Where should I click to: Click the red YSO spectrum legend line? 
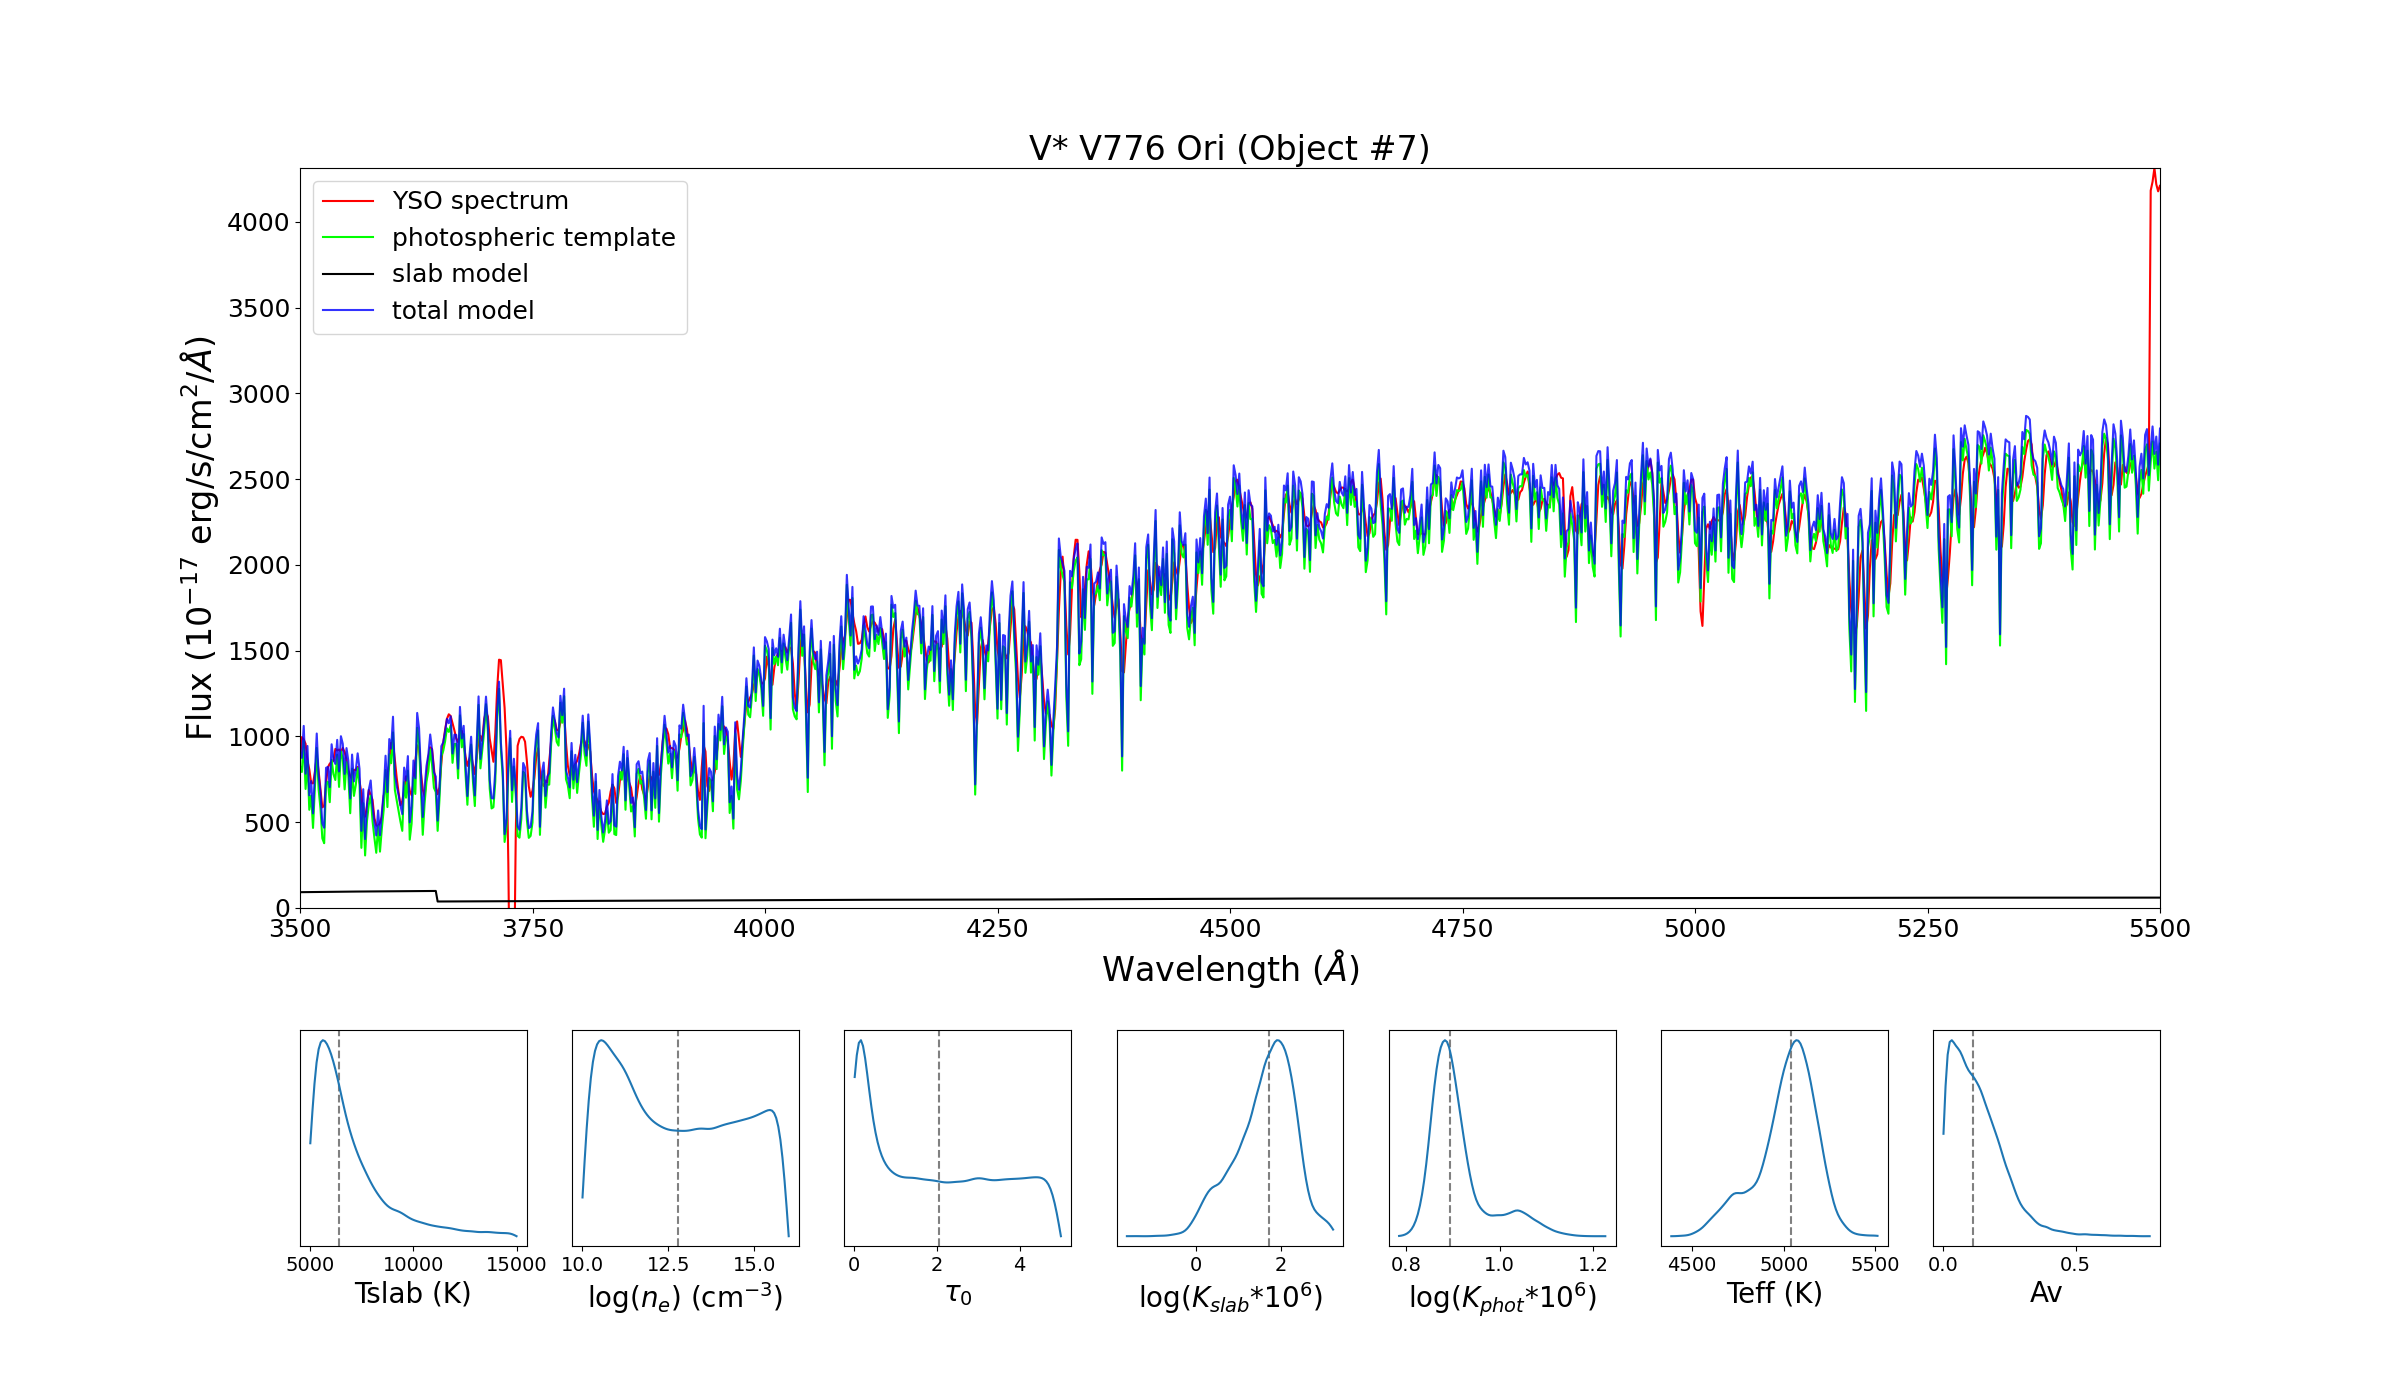pyautogui.click(x=347, y=201)
